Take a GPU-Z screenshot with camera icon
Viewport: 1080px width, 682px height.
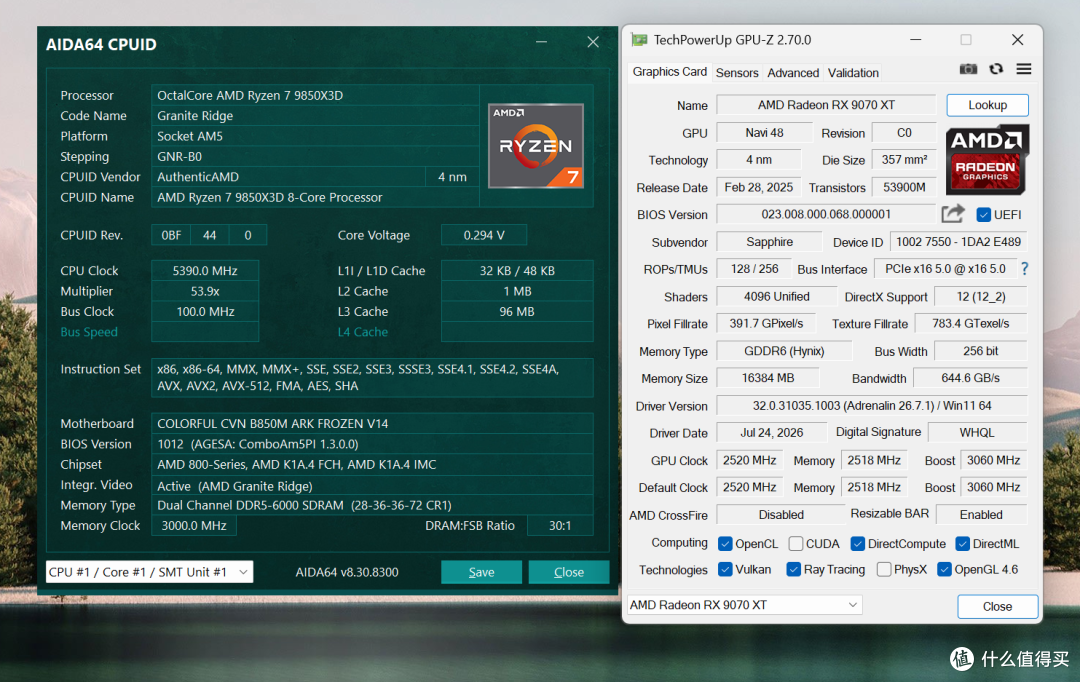tap(968, 69)
